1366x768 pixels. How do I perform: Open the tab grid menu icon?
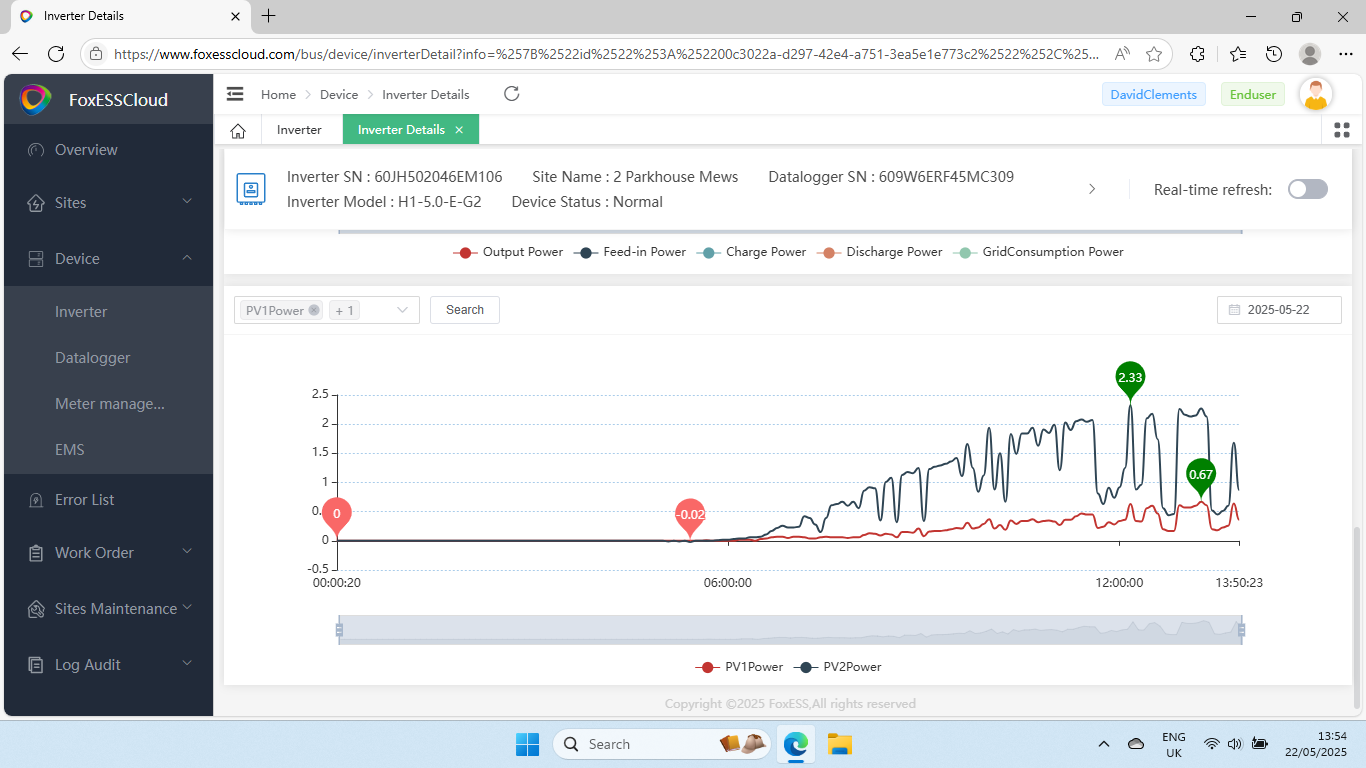(x=1342, y=130)
